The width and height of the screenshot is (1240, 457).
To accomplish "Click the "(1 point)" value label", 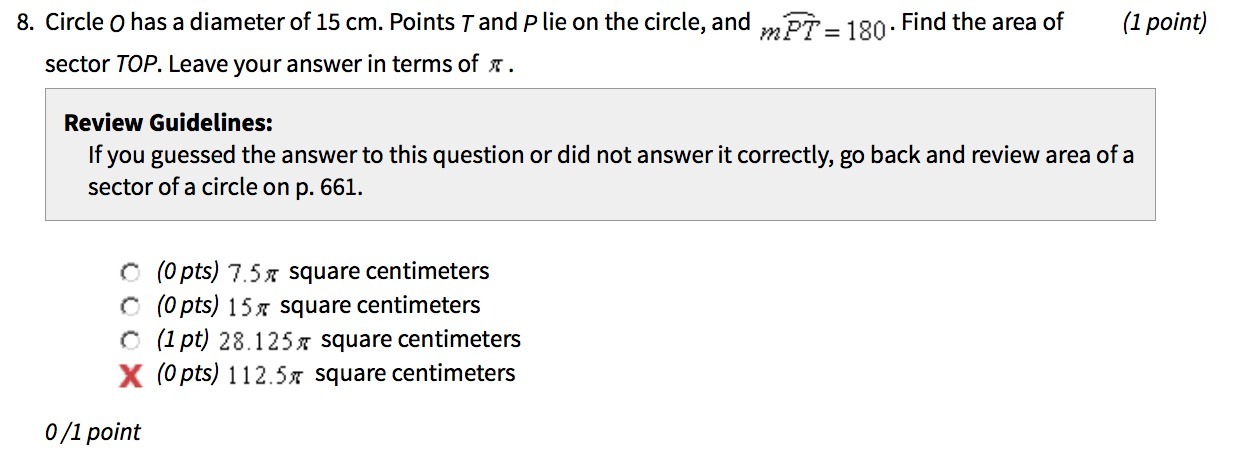I will pyautogui.click(x=1164, y=22).
